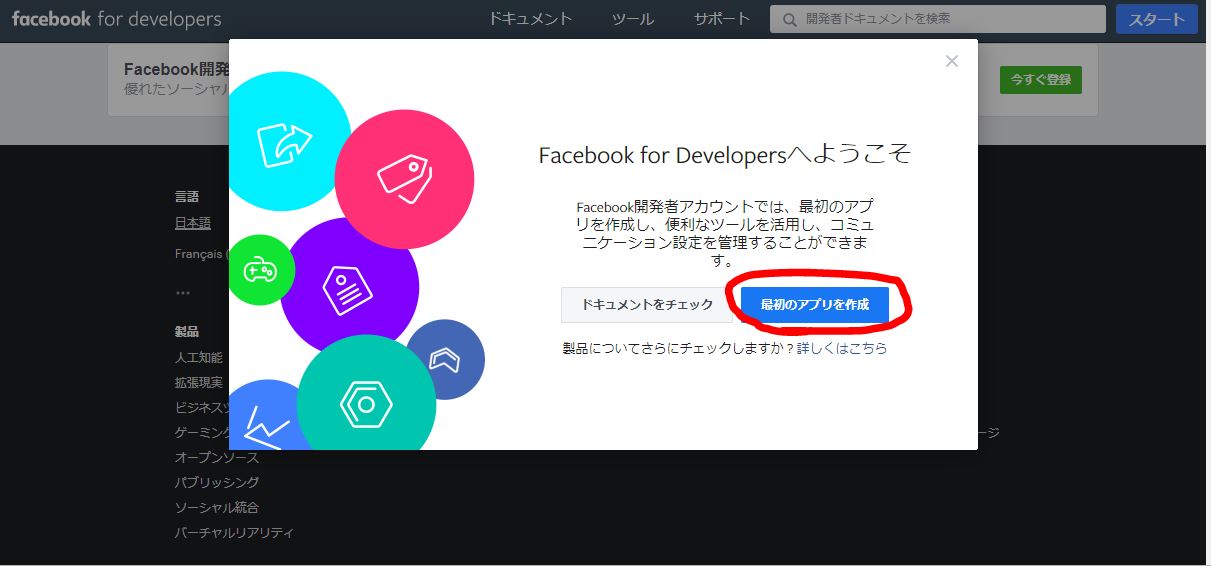Click the 最初のアプリを作成 button
The height and width of the screenshot is (569, 1211).
[x=815, y=304]
